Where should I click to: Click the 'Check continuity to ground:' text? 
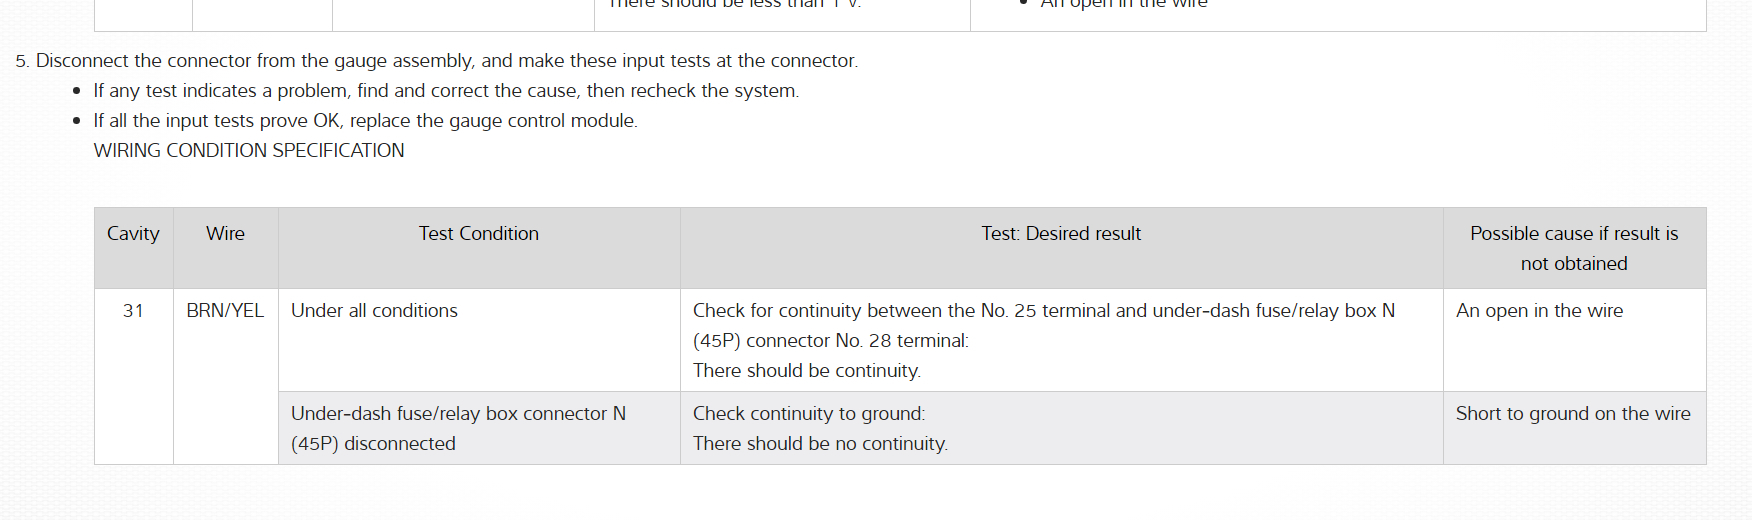[809, 414]
